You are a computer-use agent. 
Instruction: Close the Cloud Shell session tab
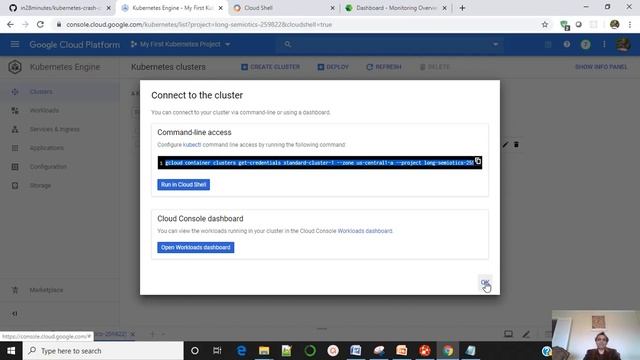(x=132, y=334)
